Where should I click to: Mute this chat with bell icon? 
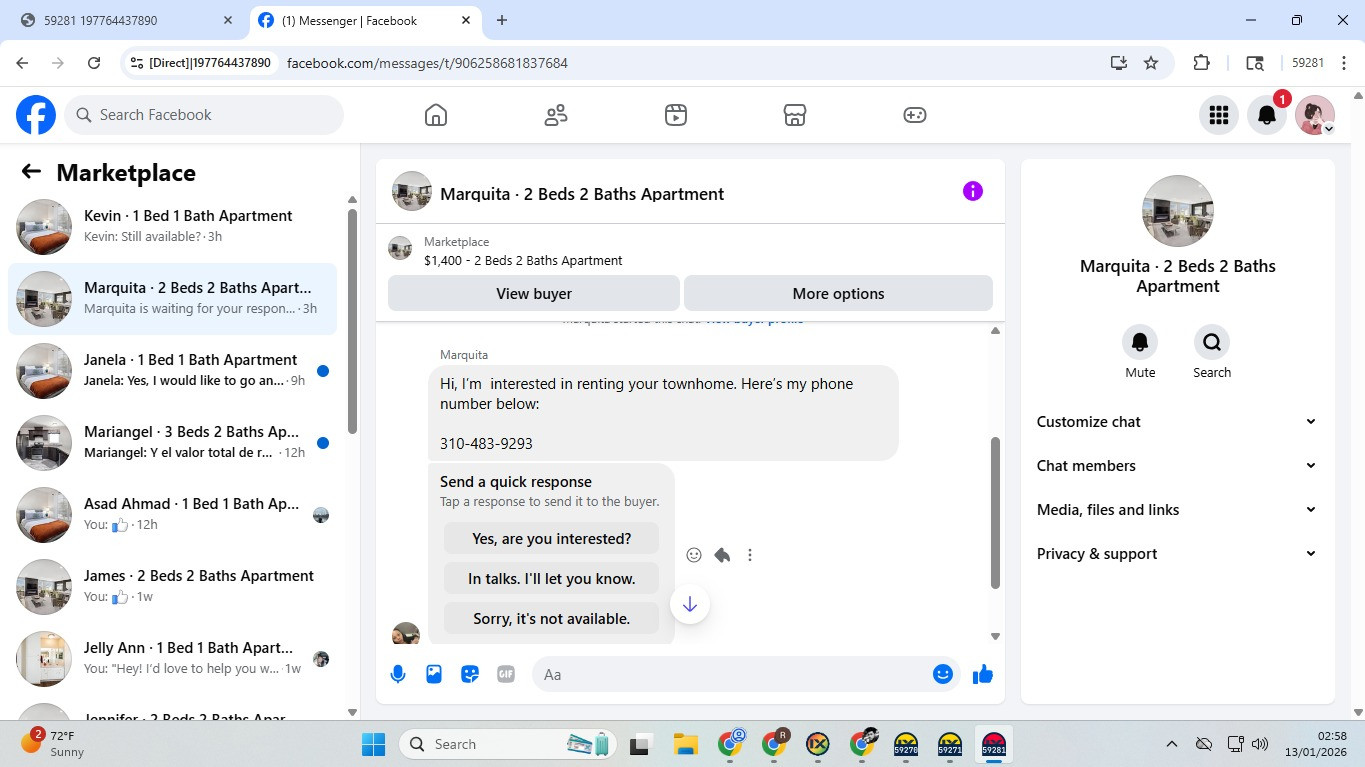pos(1140,342)
